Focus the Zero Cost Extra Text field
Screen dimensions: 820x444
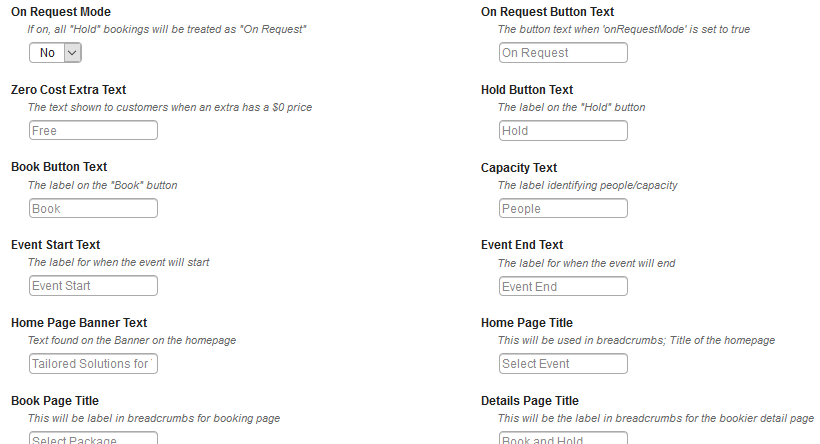coord(93,130)
